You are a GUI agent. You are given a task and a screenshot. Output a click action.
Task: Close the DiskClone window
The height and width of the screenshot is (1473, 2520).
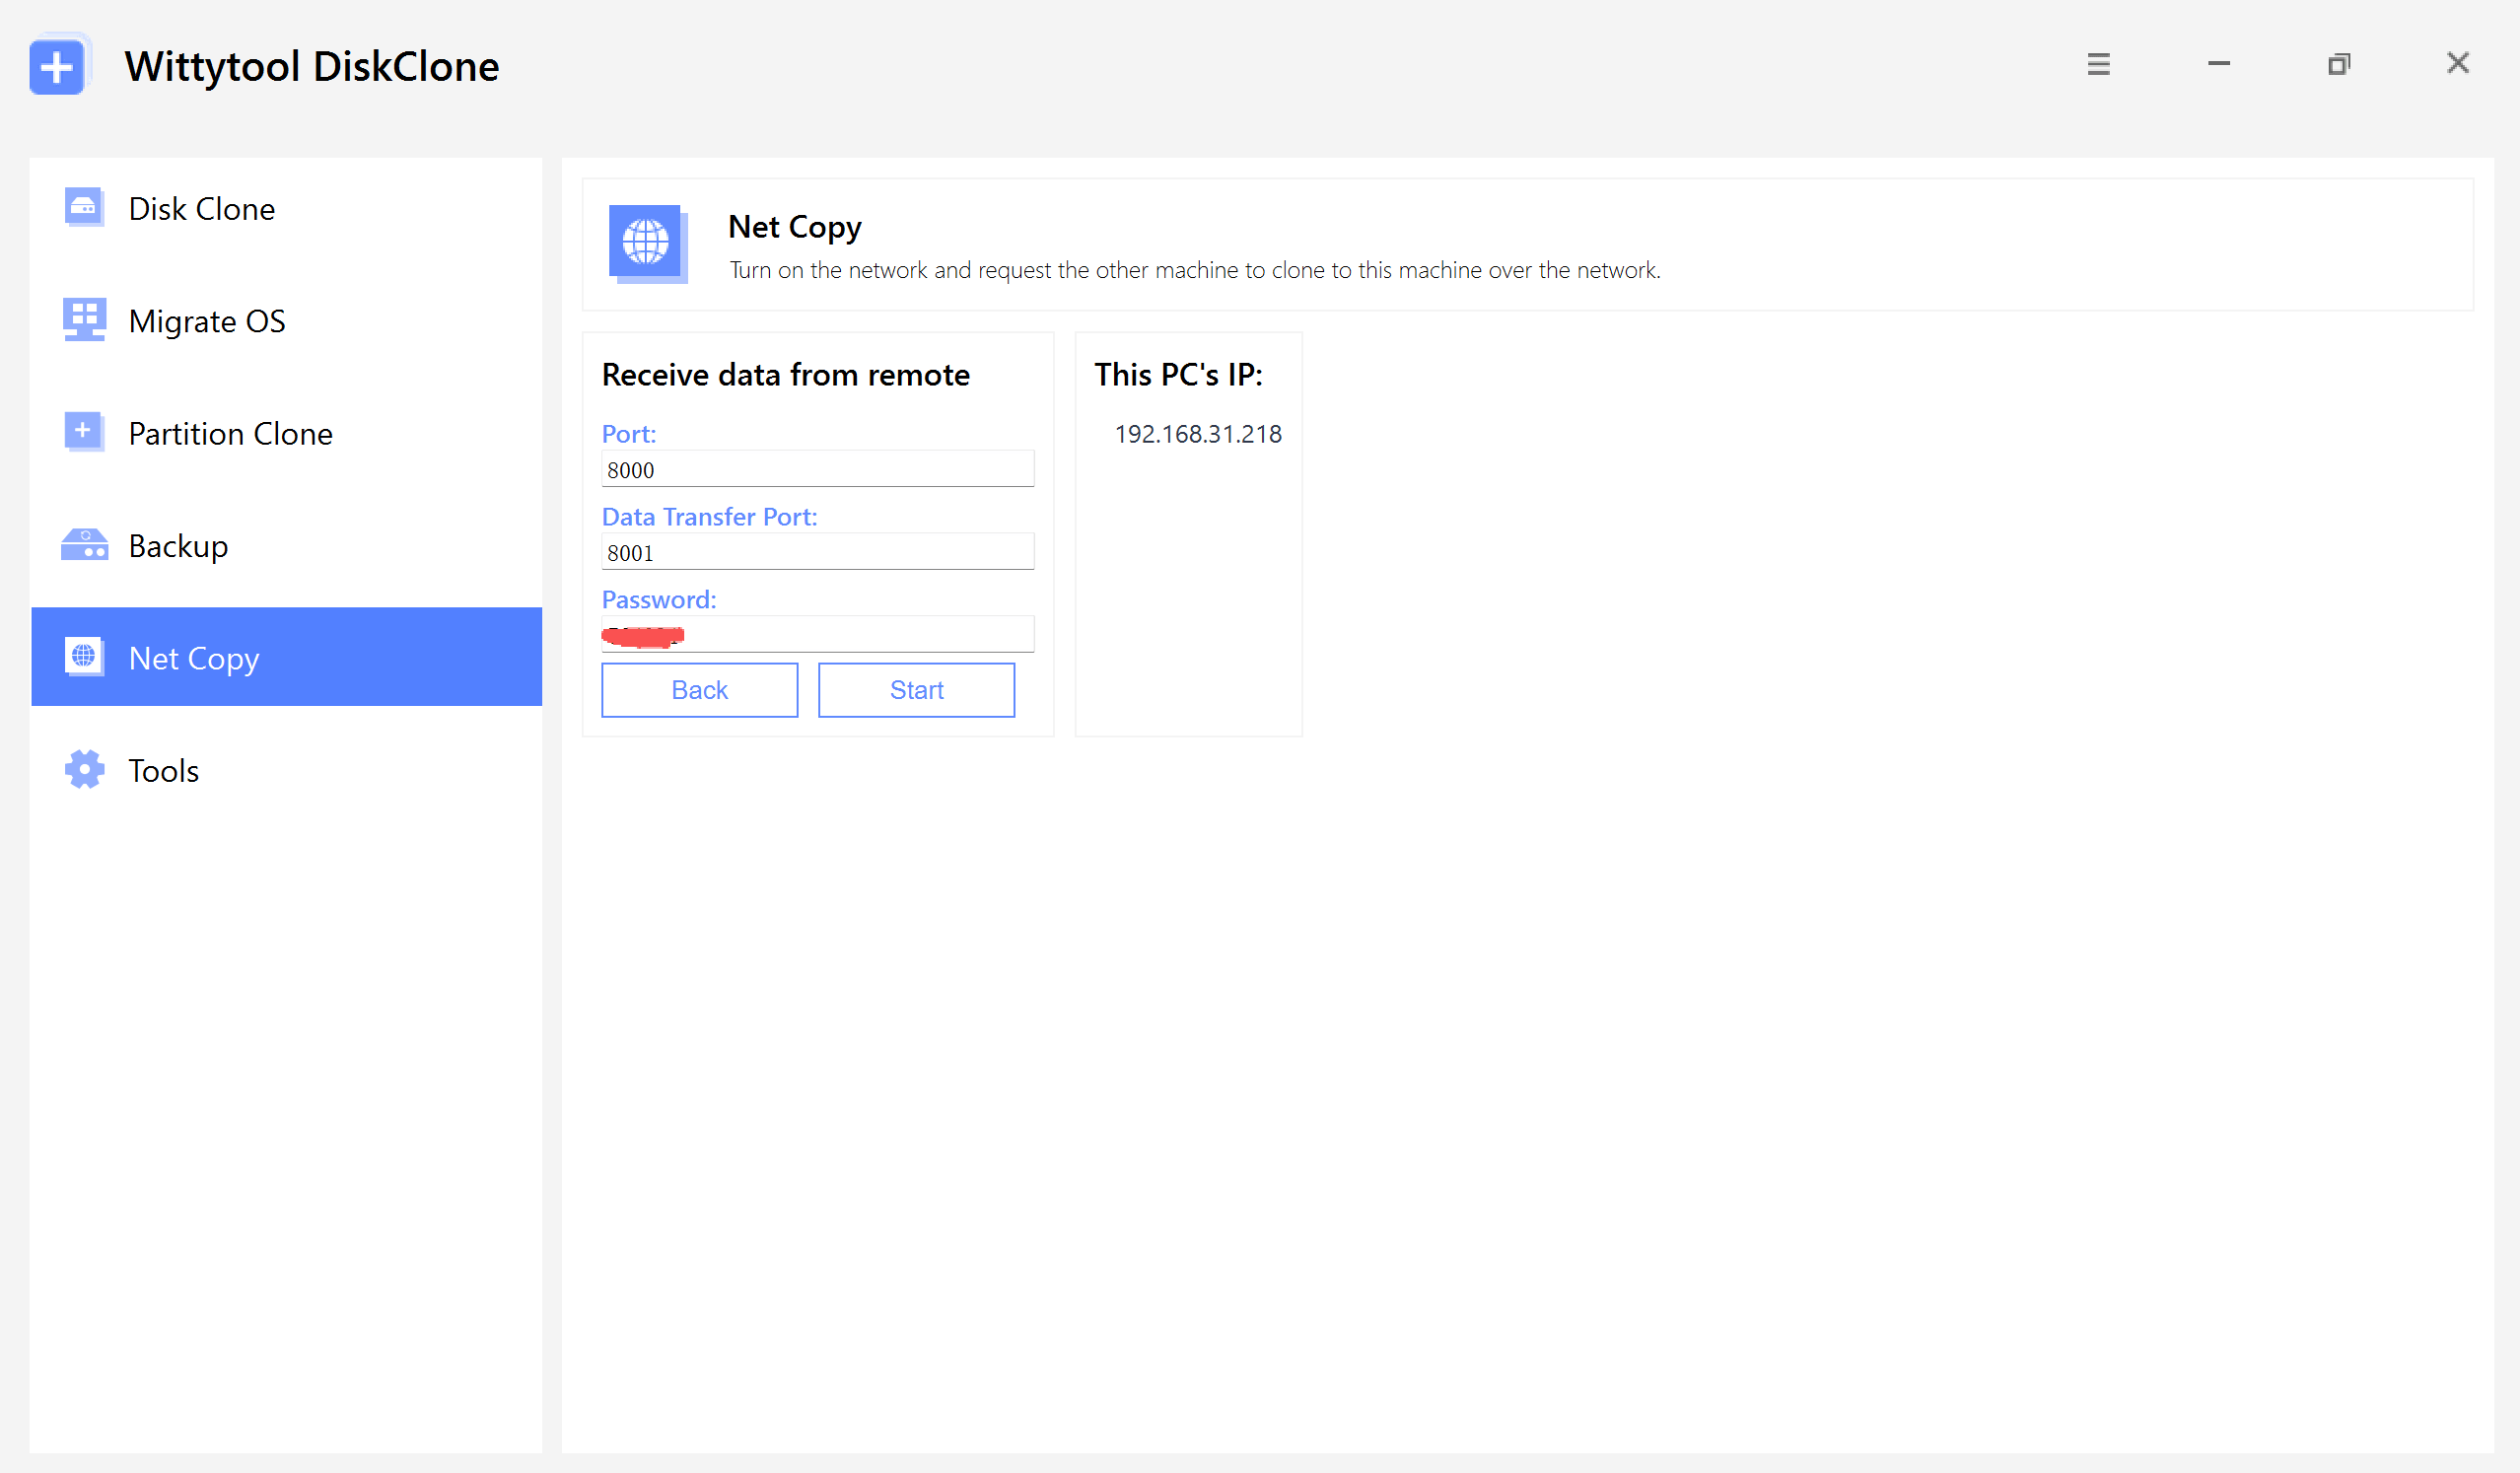coord(2457,63)
